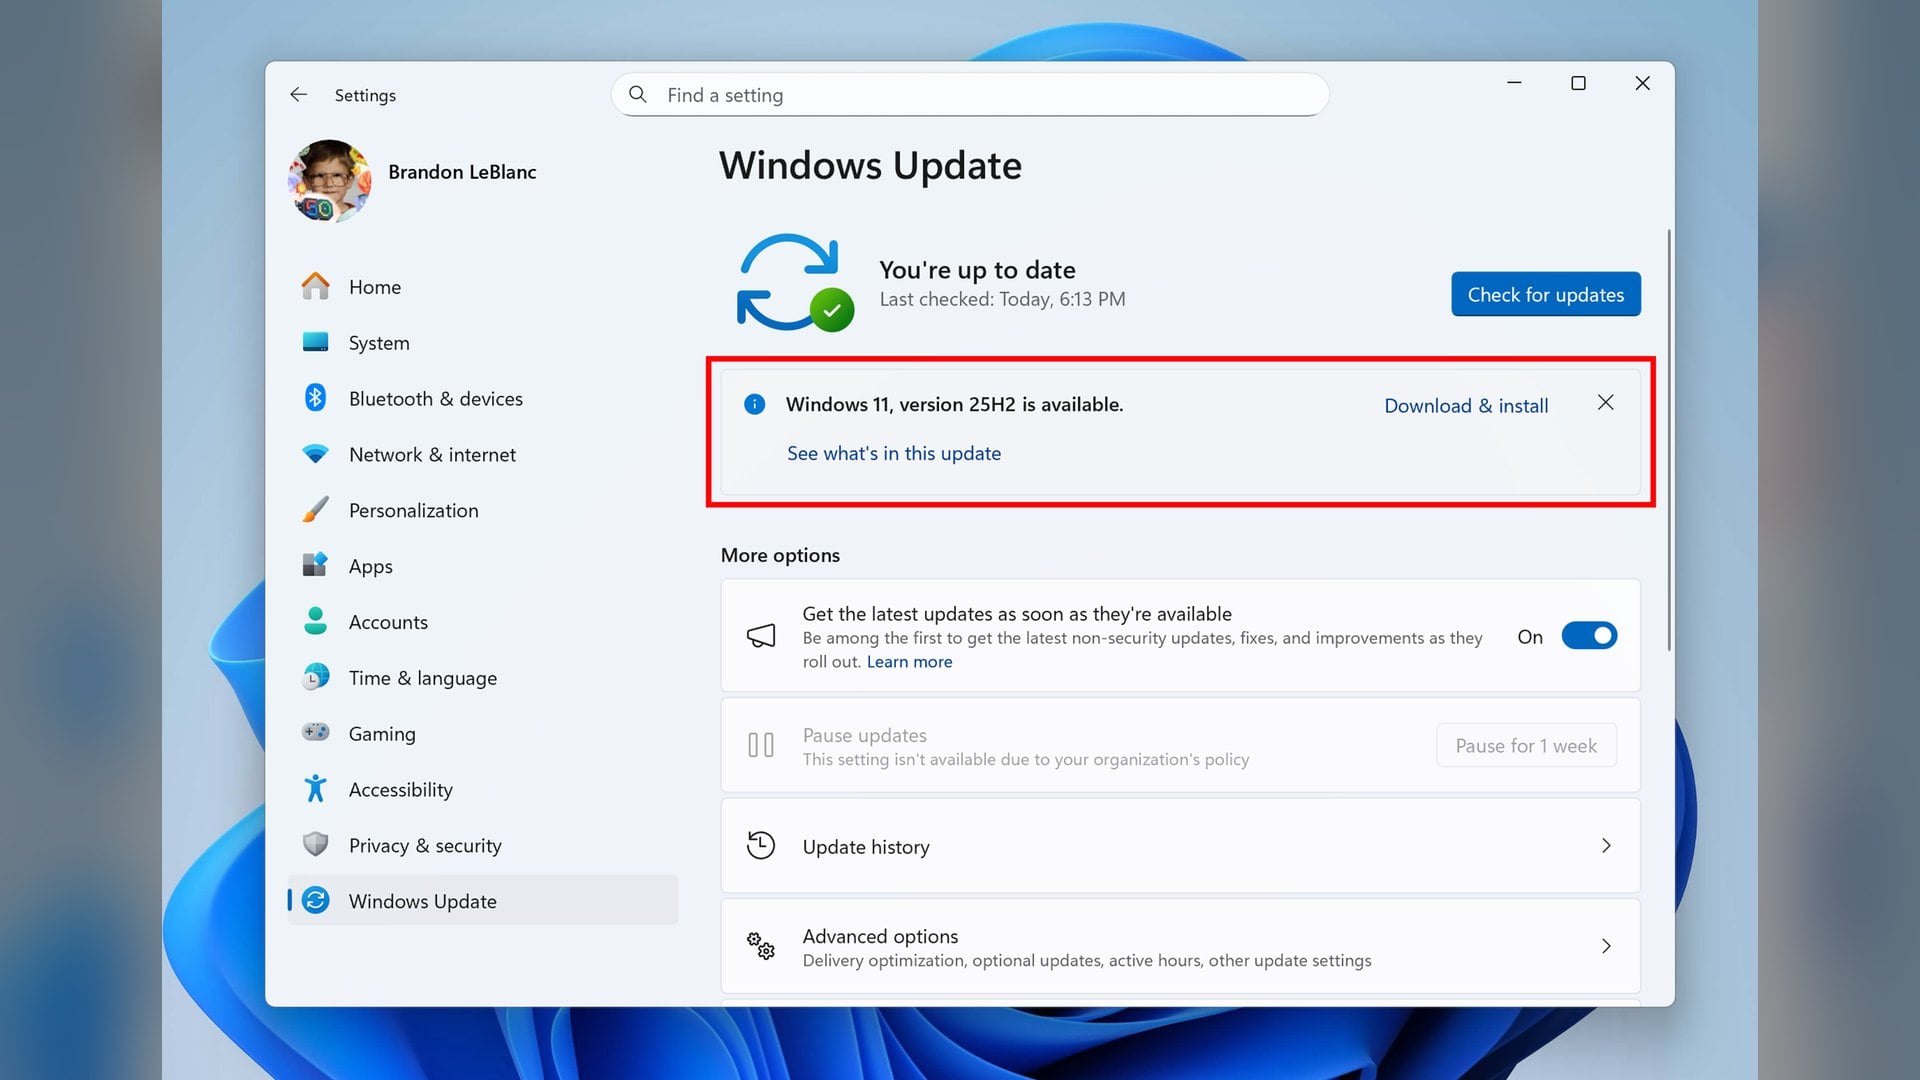Screen dimensions: 1920x1080
Task: Maximize the Settings window
Action: (1578, 83)
